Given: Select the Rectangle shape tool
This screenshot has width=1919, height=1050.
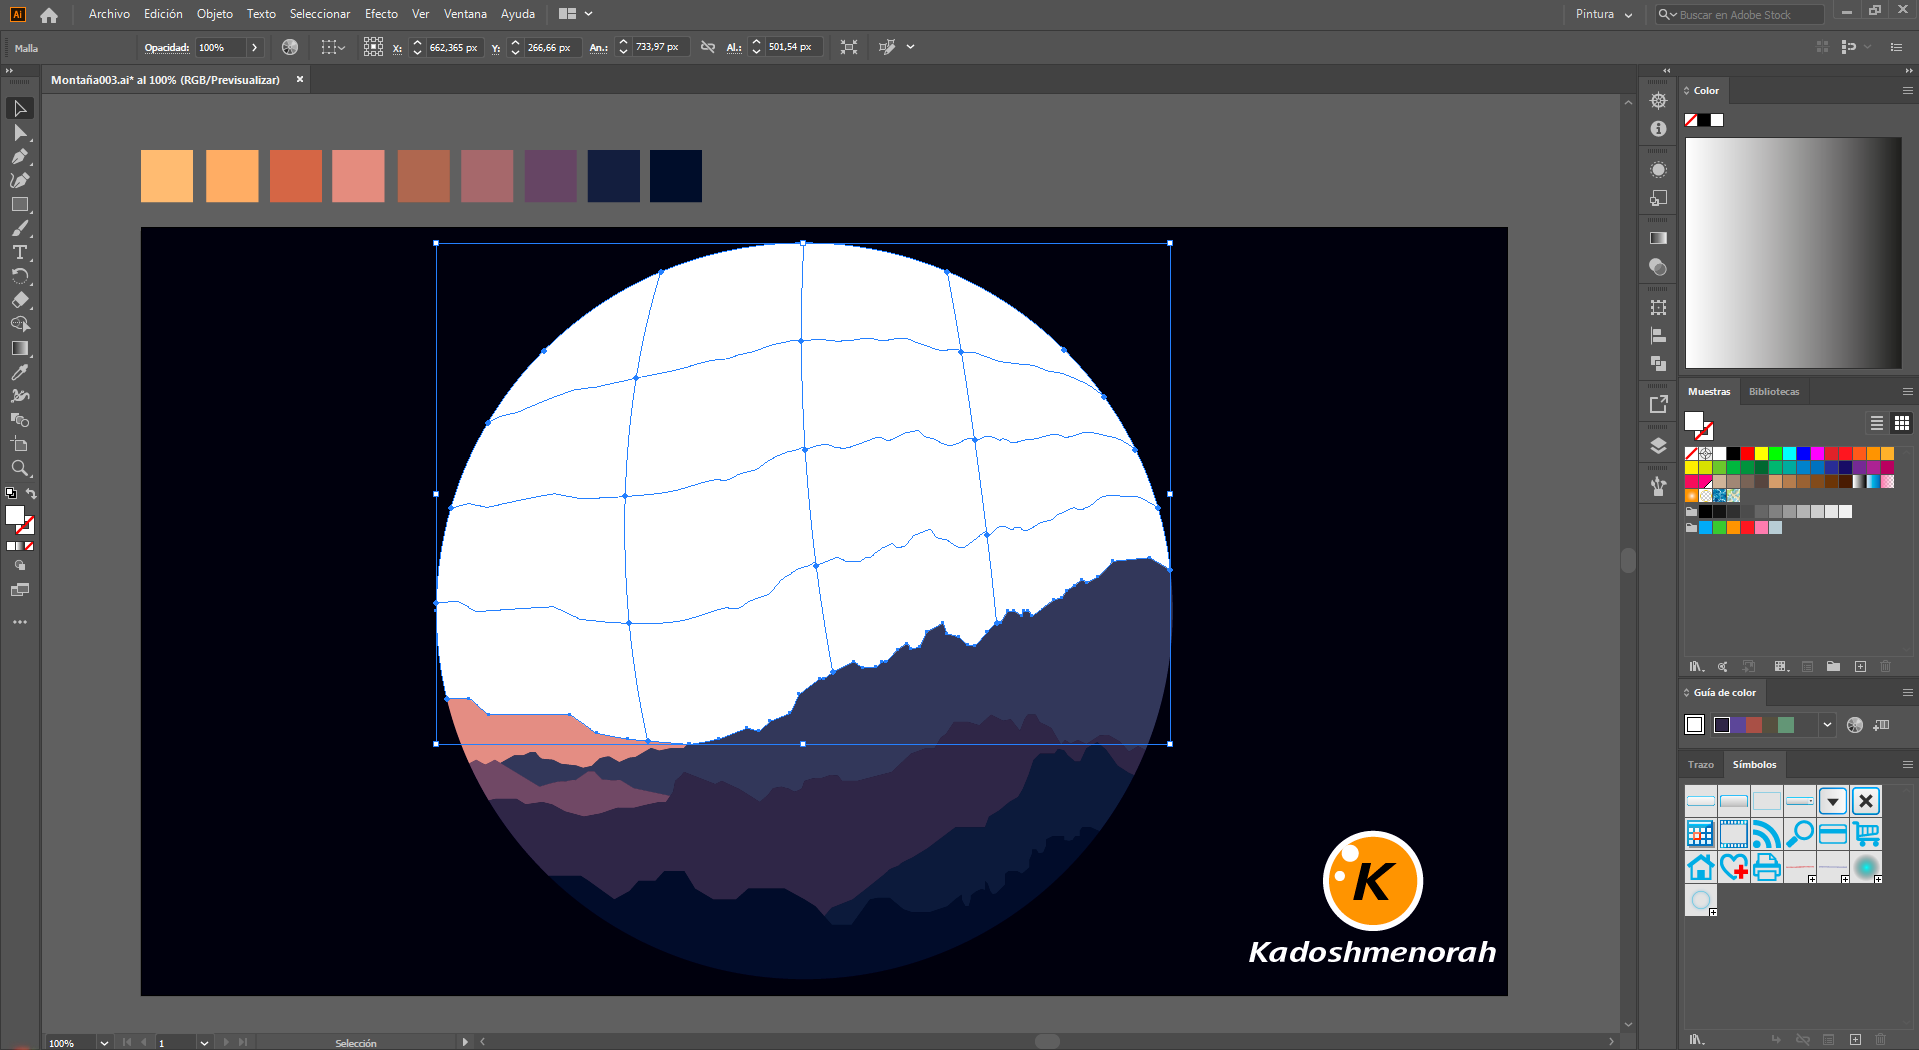Looking at the screenshot, I should pyautogui.click(x=20, y=204).
